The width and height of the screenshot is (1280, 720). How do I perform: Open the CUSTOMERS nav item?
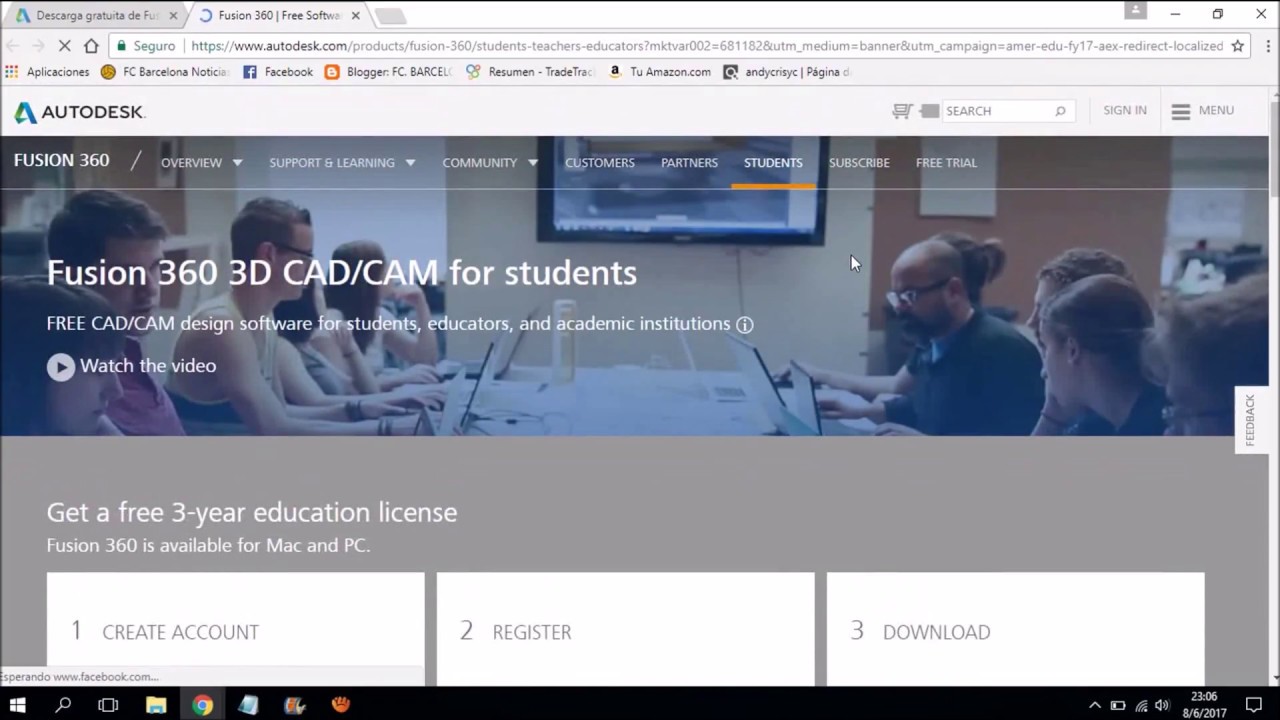pos(600,163)
